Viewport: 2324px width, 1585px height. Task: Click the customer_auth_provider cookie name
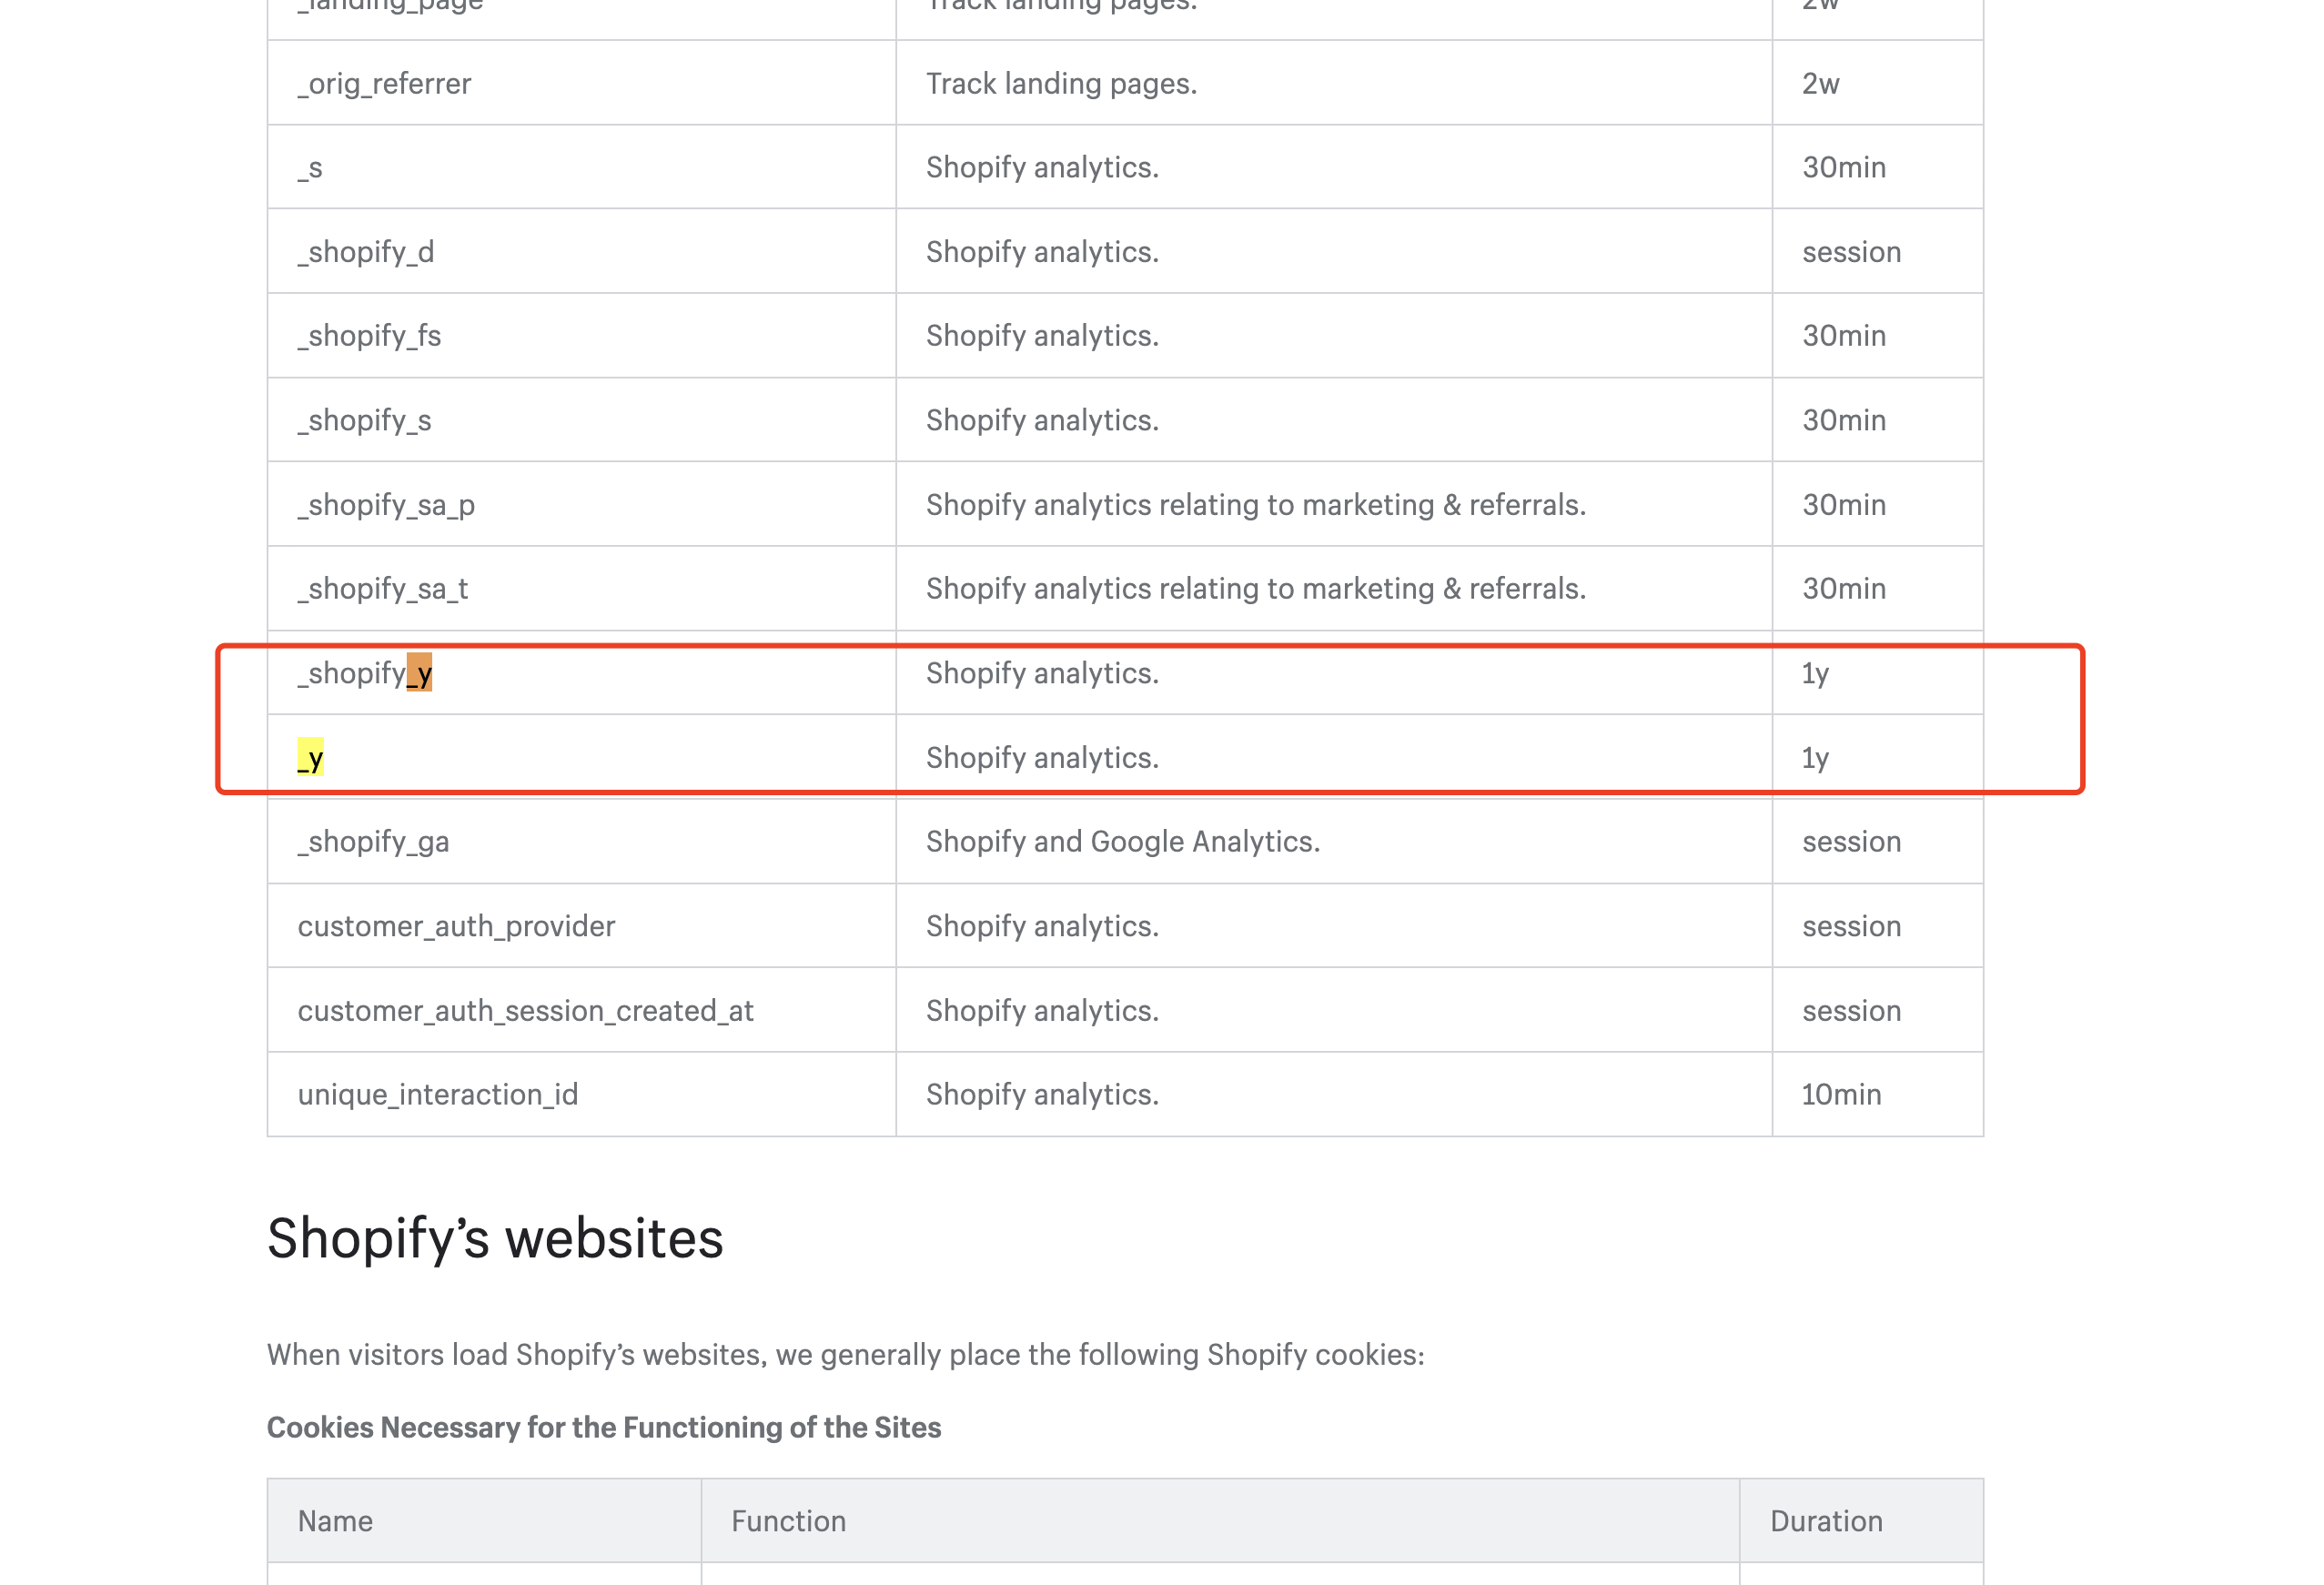coord(456,926)
